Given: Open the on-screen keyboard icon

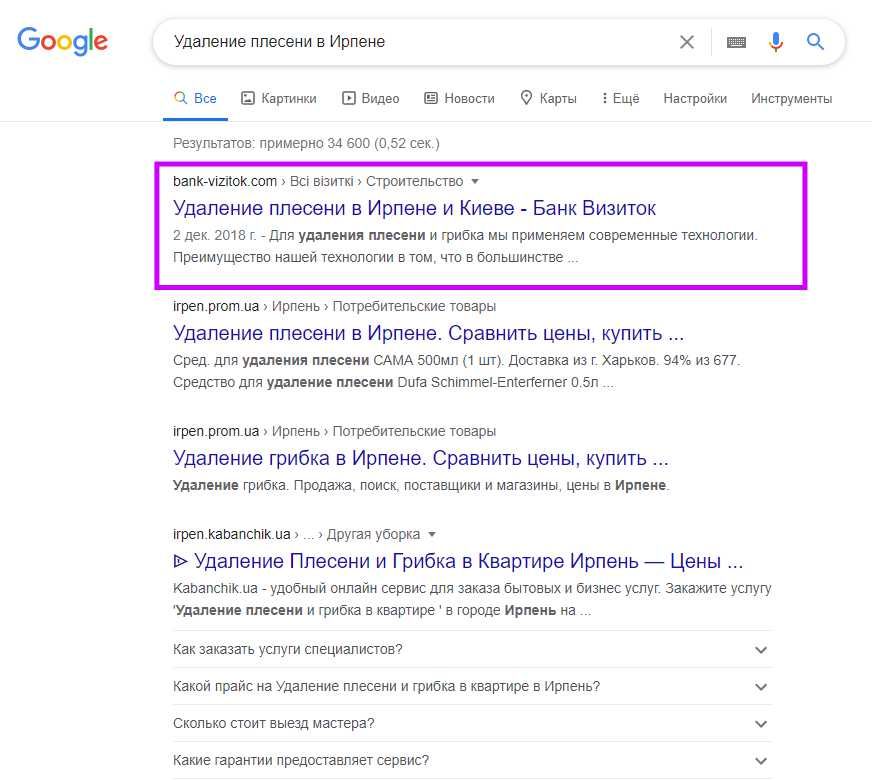Looking at the screenshot, I should point(737,42).
